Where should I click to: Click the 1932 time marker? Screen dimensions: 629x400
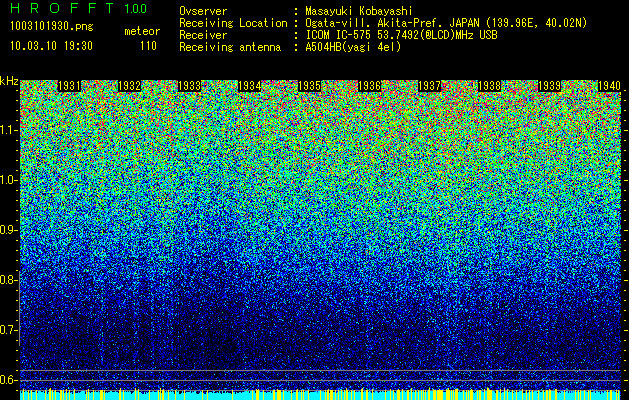(129, 86)
